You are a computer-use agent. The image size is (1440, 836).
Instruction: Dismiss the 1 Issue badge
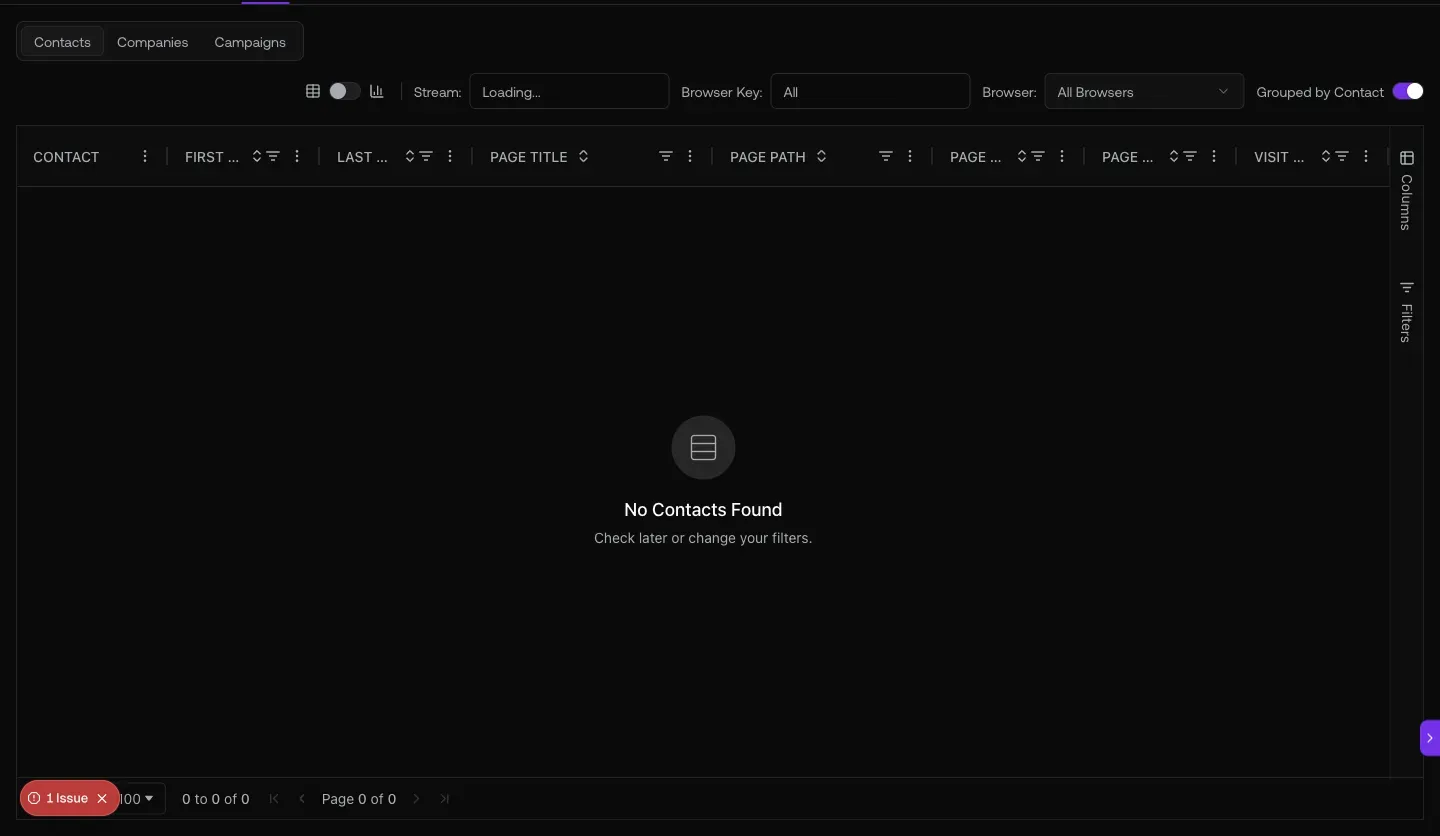(102, 798)
